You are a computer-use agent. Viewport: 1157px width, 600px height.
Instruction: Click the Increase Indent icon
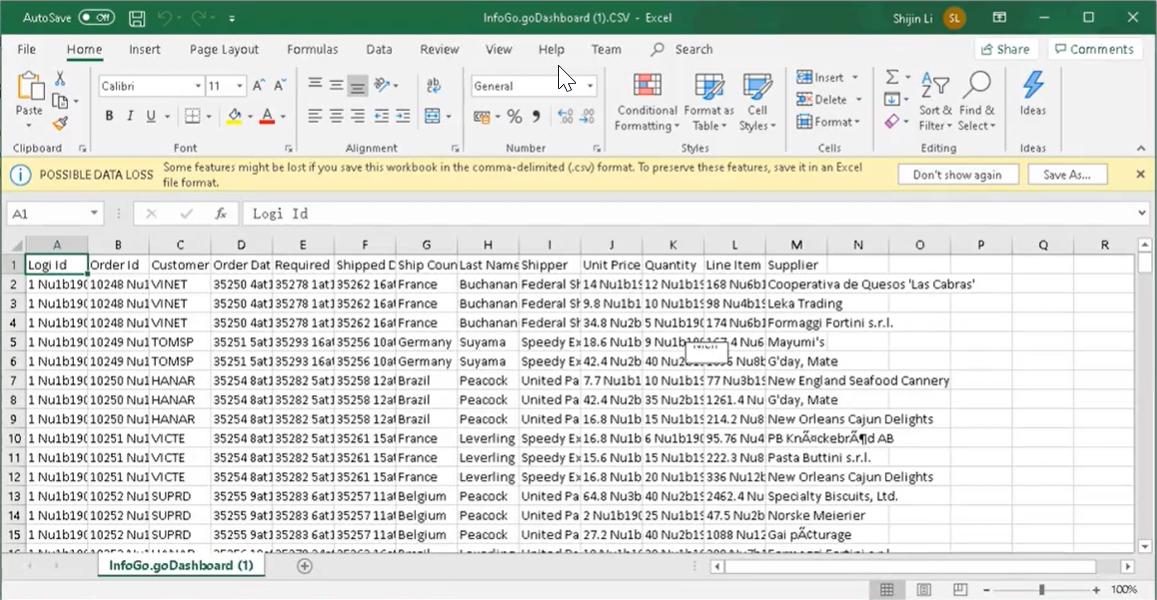[x=403, y=116]
